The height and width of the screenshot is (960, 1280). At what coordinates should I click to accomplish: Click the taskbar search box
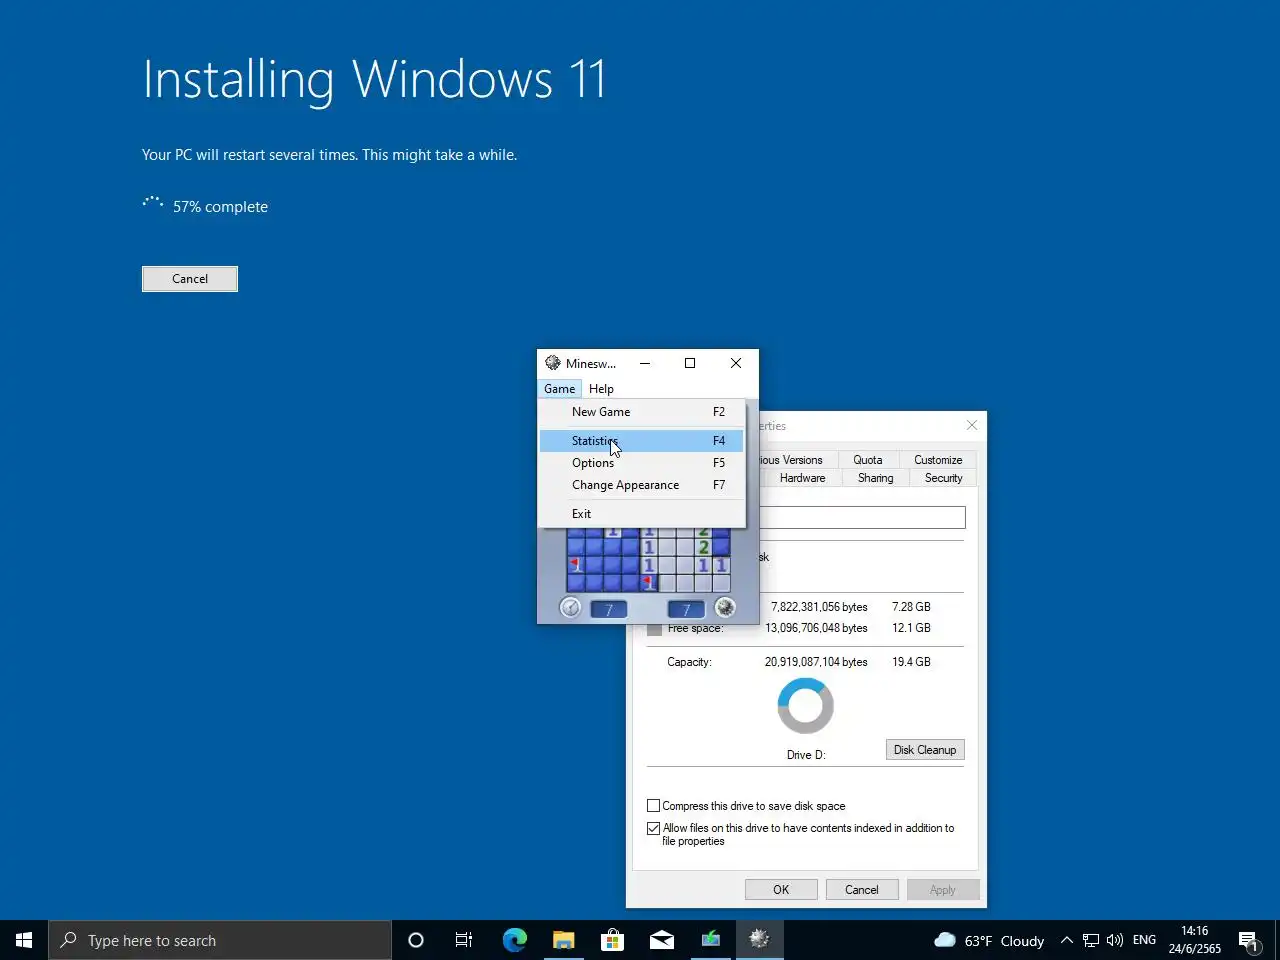220,940
